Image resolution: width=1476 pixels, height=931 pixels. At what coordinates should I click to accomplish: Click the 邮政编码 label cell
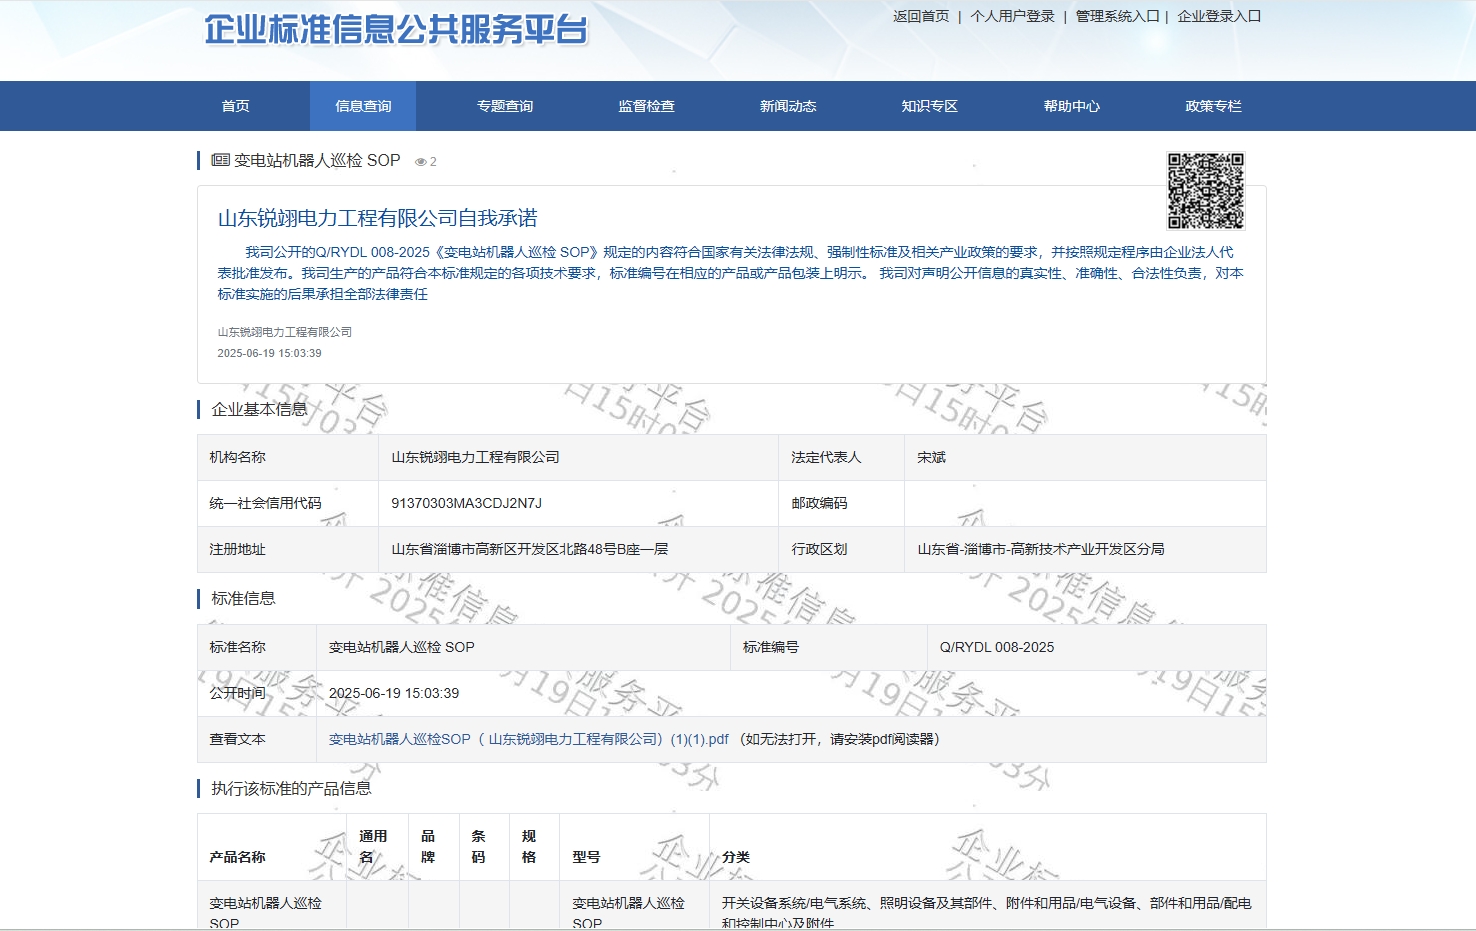[841, 503]
